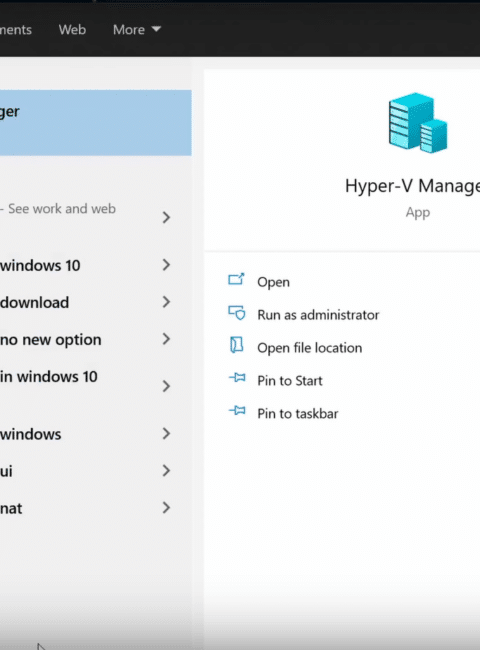This screenshot has height=650, width=480.
Task: Open the Hyper-V Manager app icon
Action: click(x=417, y=123)
